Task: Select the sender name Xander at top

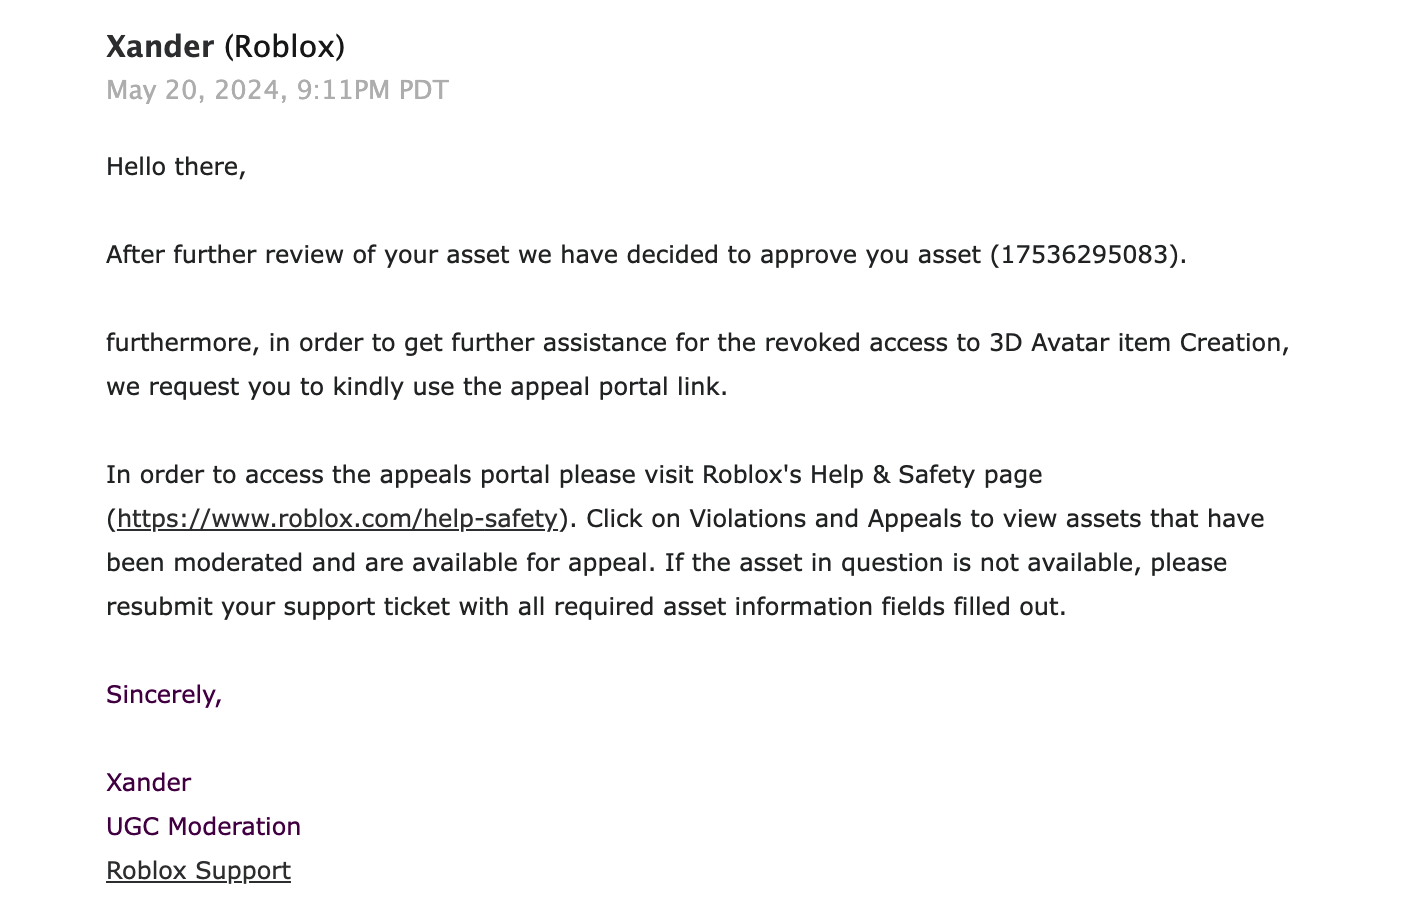Action: coord(160,47)
